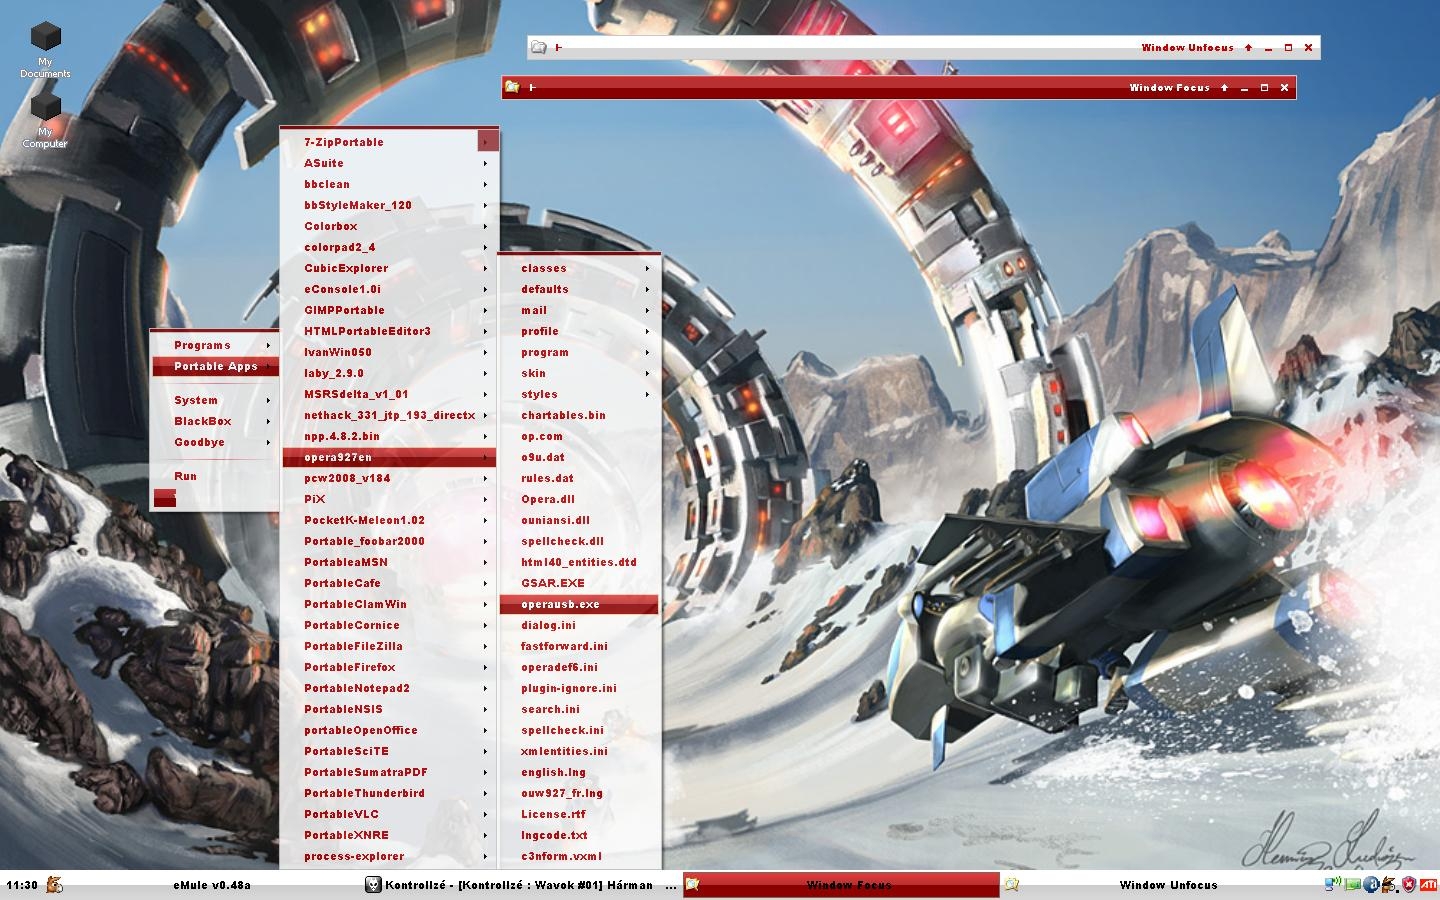Image resolution: width=1440 pixels, height=900 pixels.
Task: Switch to Kontrollzé taskbar button
Action: coord(520,884)
